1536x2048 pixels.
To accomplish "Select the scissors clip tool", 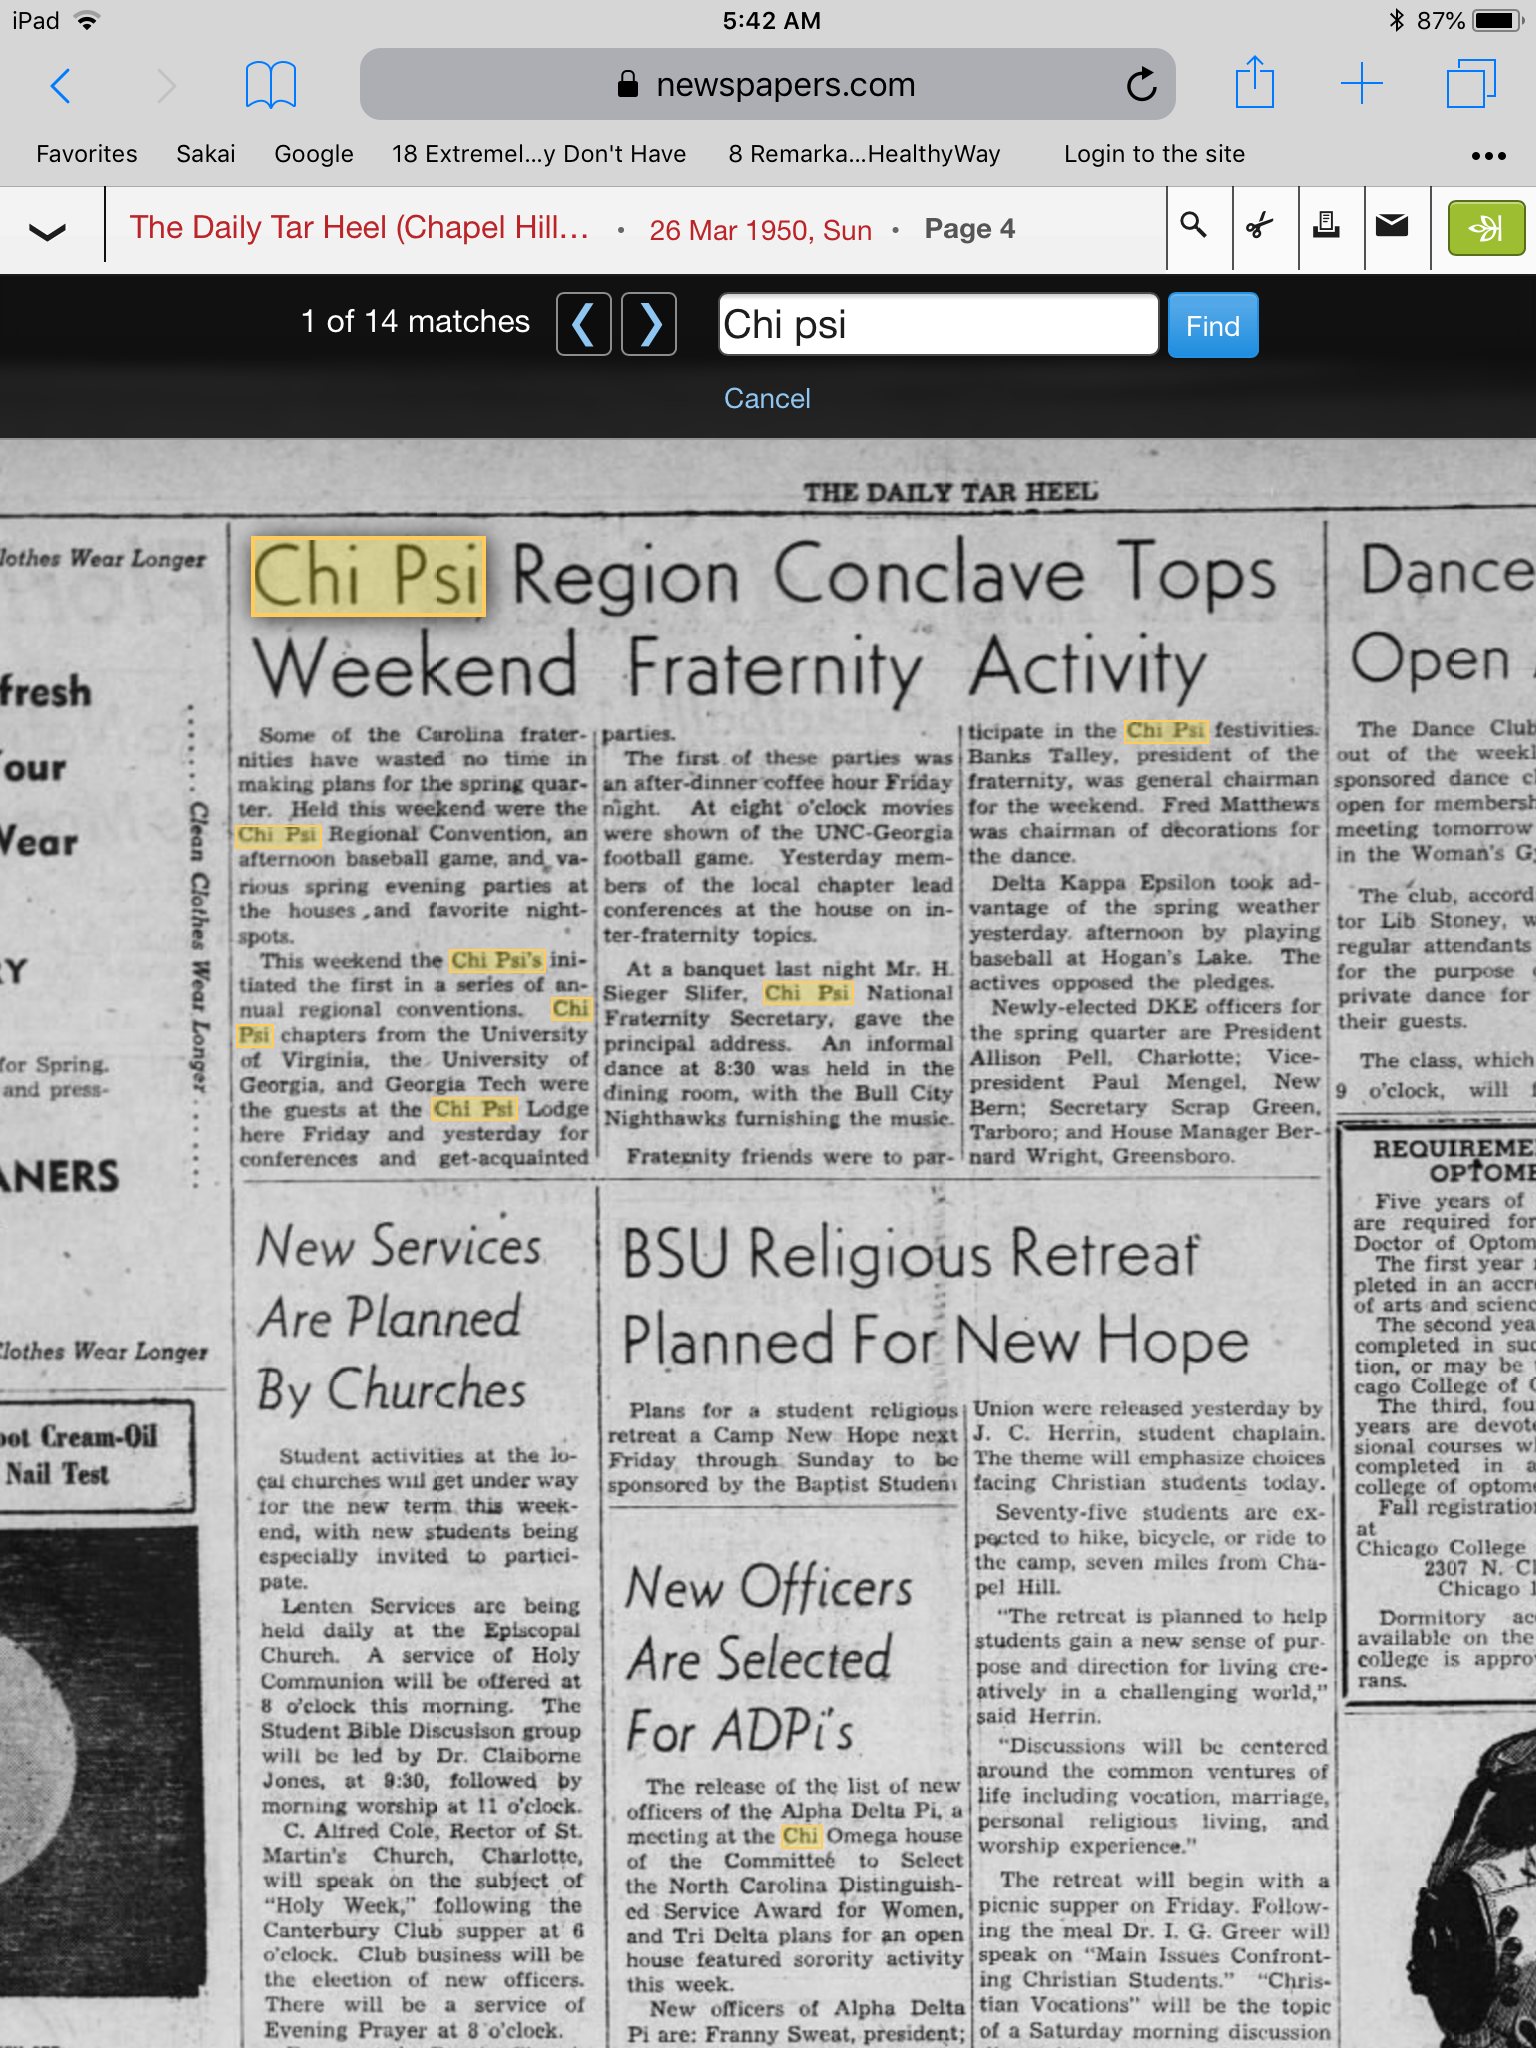I will tap(1260, 227).
